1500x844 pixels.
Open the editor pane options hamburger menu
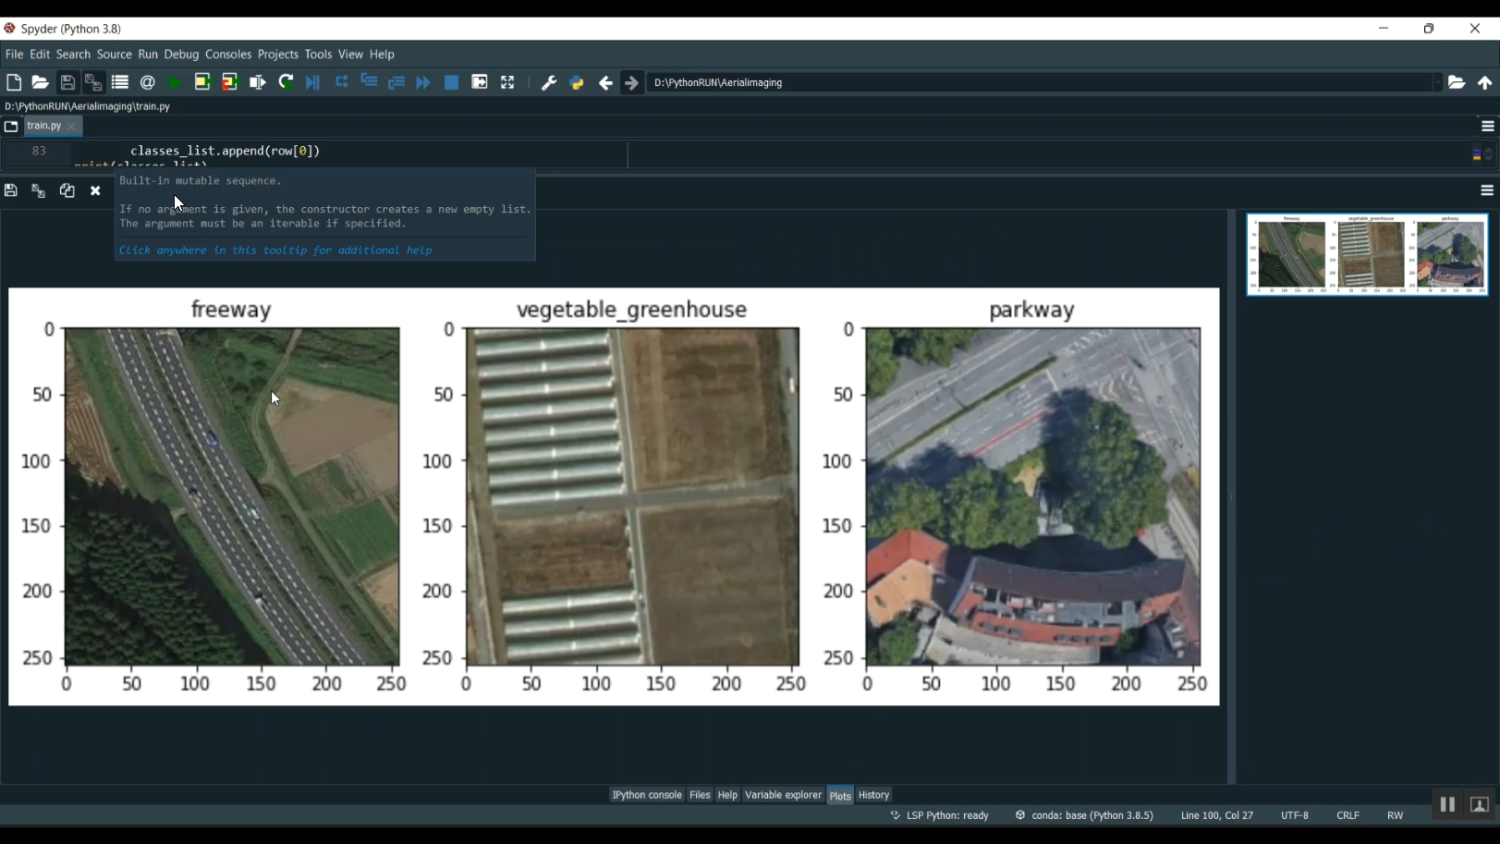(1487, 126)
